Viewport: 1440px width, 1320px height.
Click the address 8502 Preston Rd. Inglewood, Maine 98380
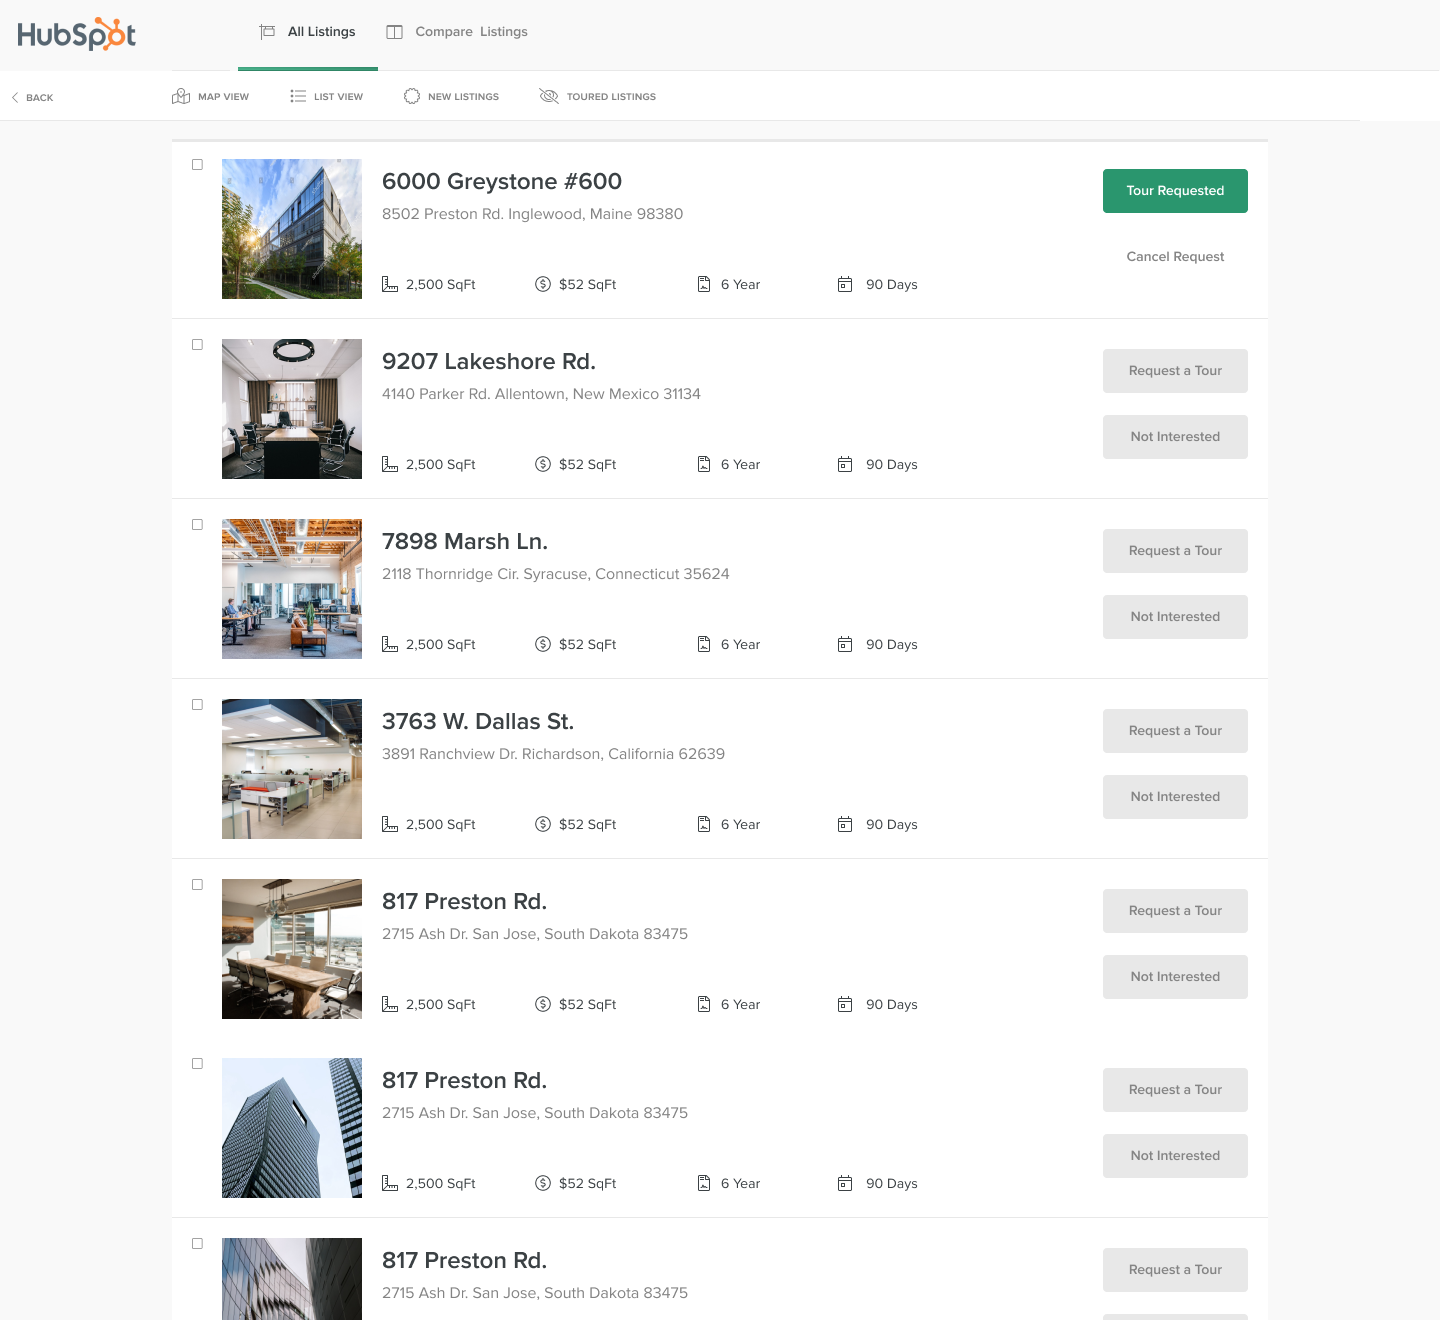click(532, 214)
